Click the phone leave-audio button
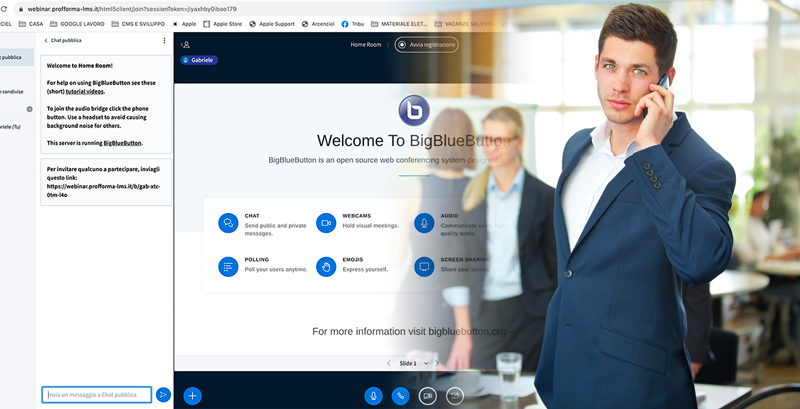 pyautogui.click(x=401, y=396)
